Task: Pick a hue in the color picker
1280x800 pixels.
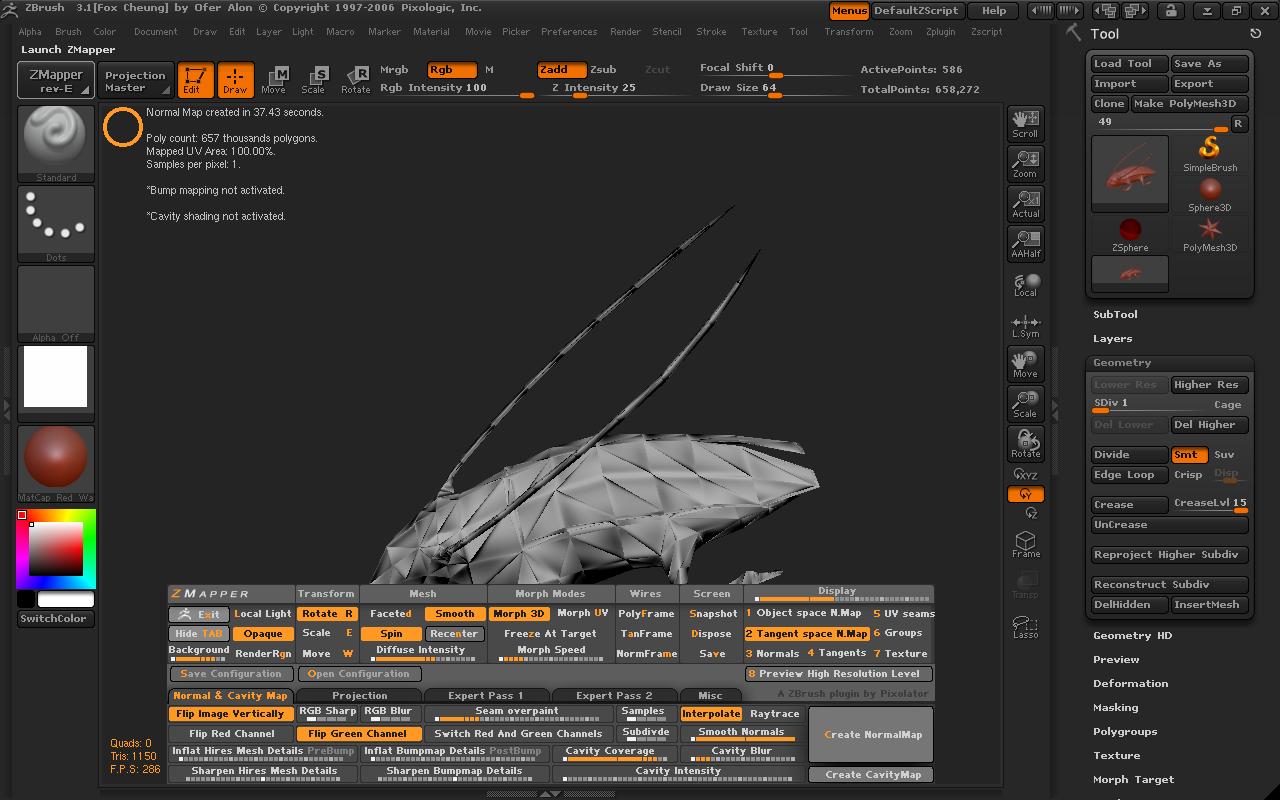Action: coord(56,548)
